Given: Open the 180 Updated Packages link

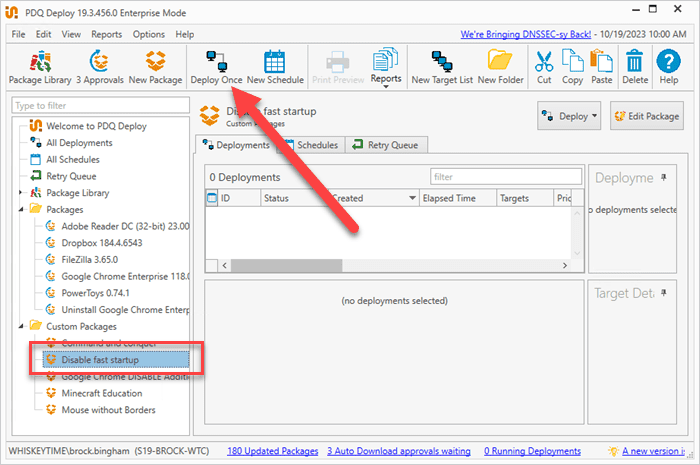Looking at the screenshot, I should 273,451.
